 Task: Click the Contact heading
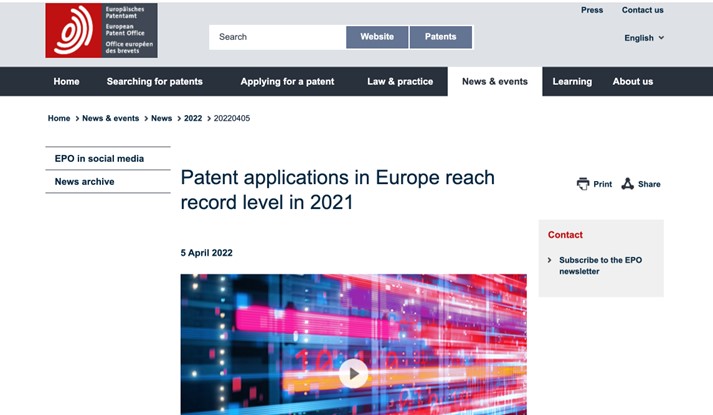[565, 235]
